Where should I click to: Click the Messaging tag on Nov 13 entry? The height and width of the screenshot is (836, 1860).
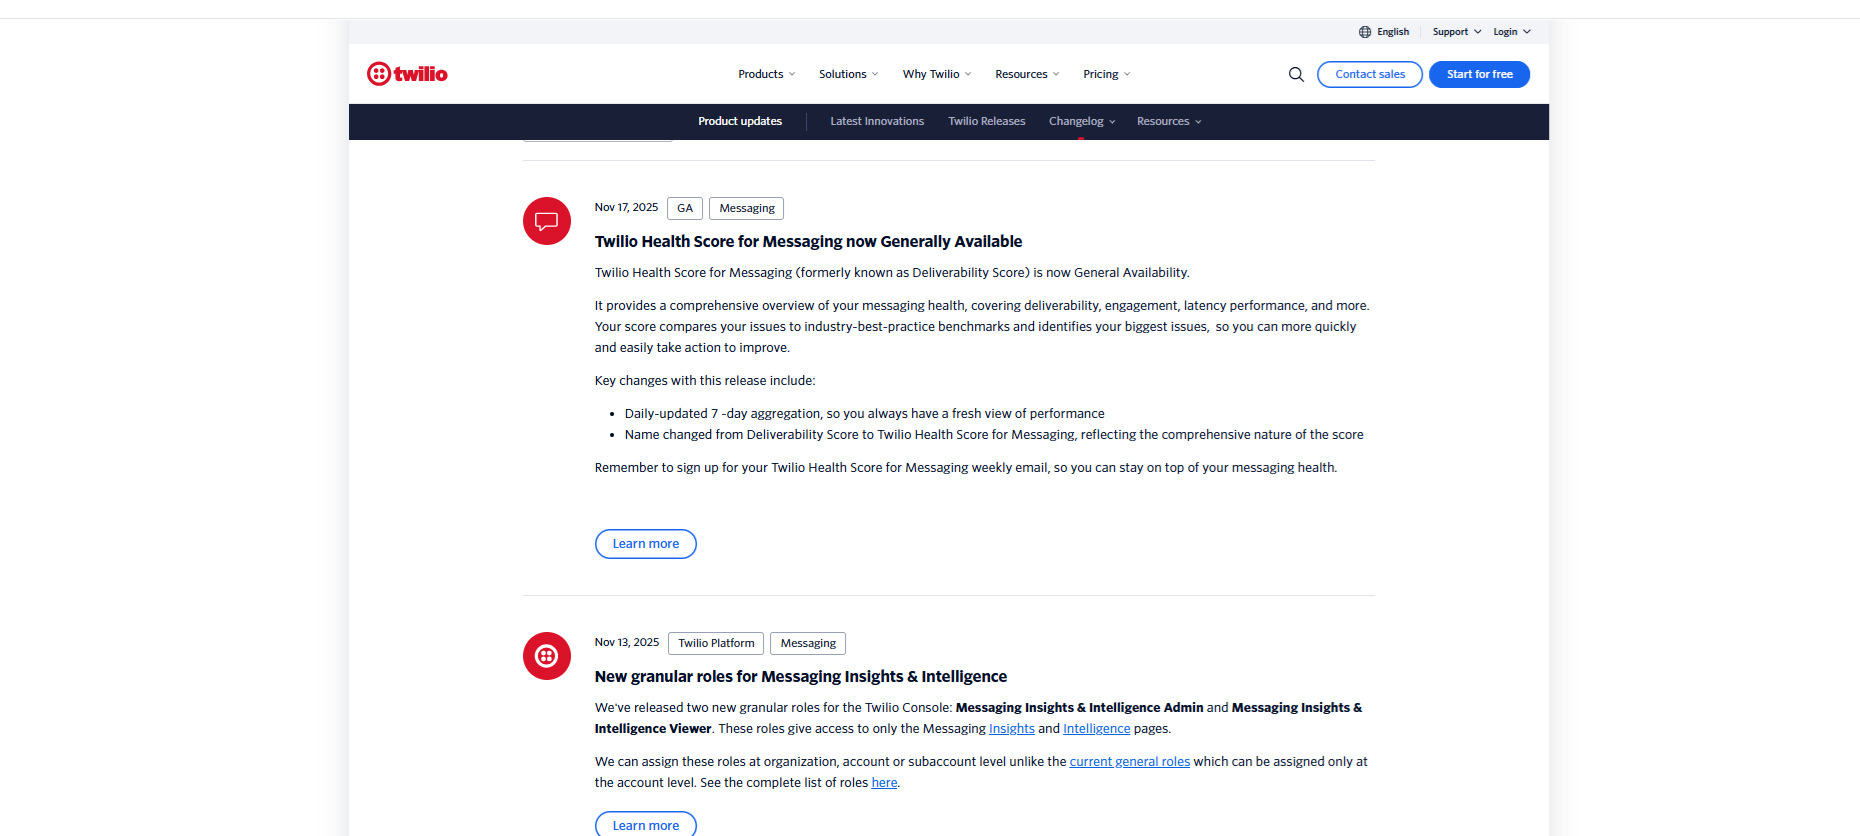pos(808,643)
